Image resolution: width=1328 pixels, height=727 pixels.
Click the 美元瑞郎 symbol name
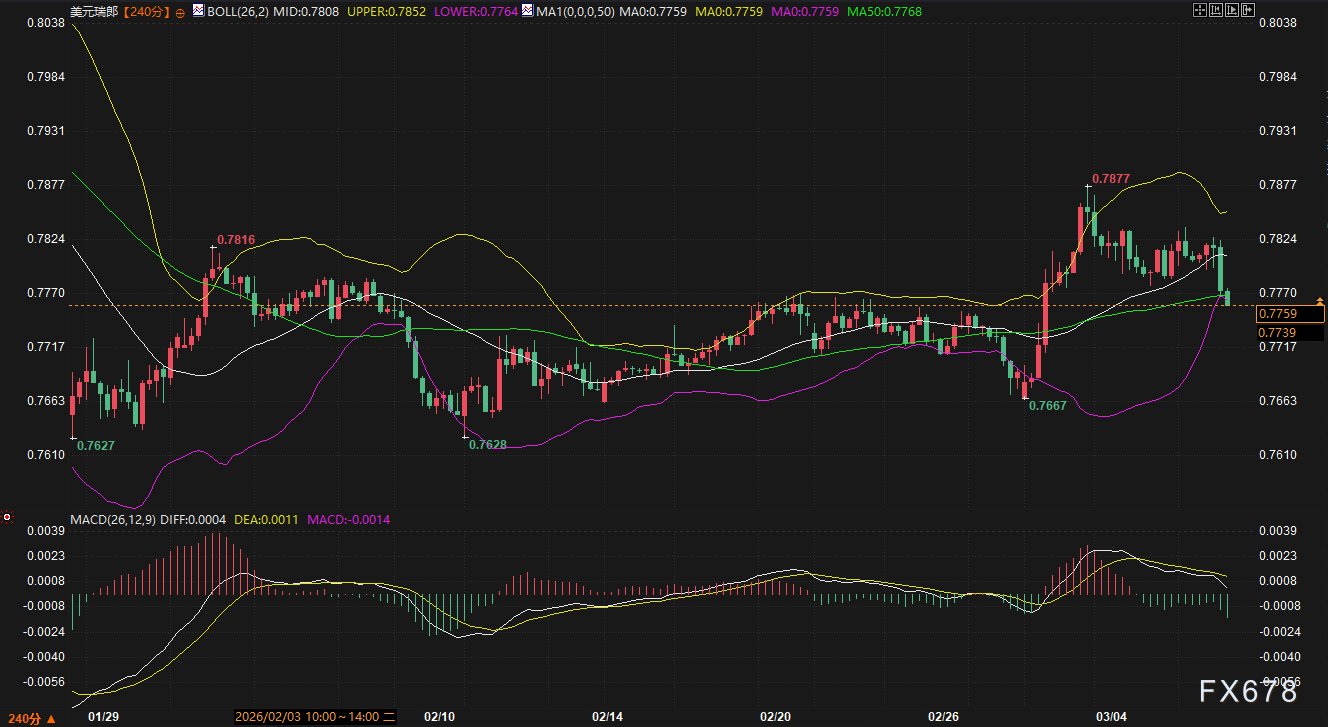93,12
